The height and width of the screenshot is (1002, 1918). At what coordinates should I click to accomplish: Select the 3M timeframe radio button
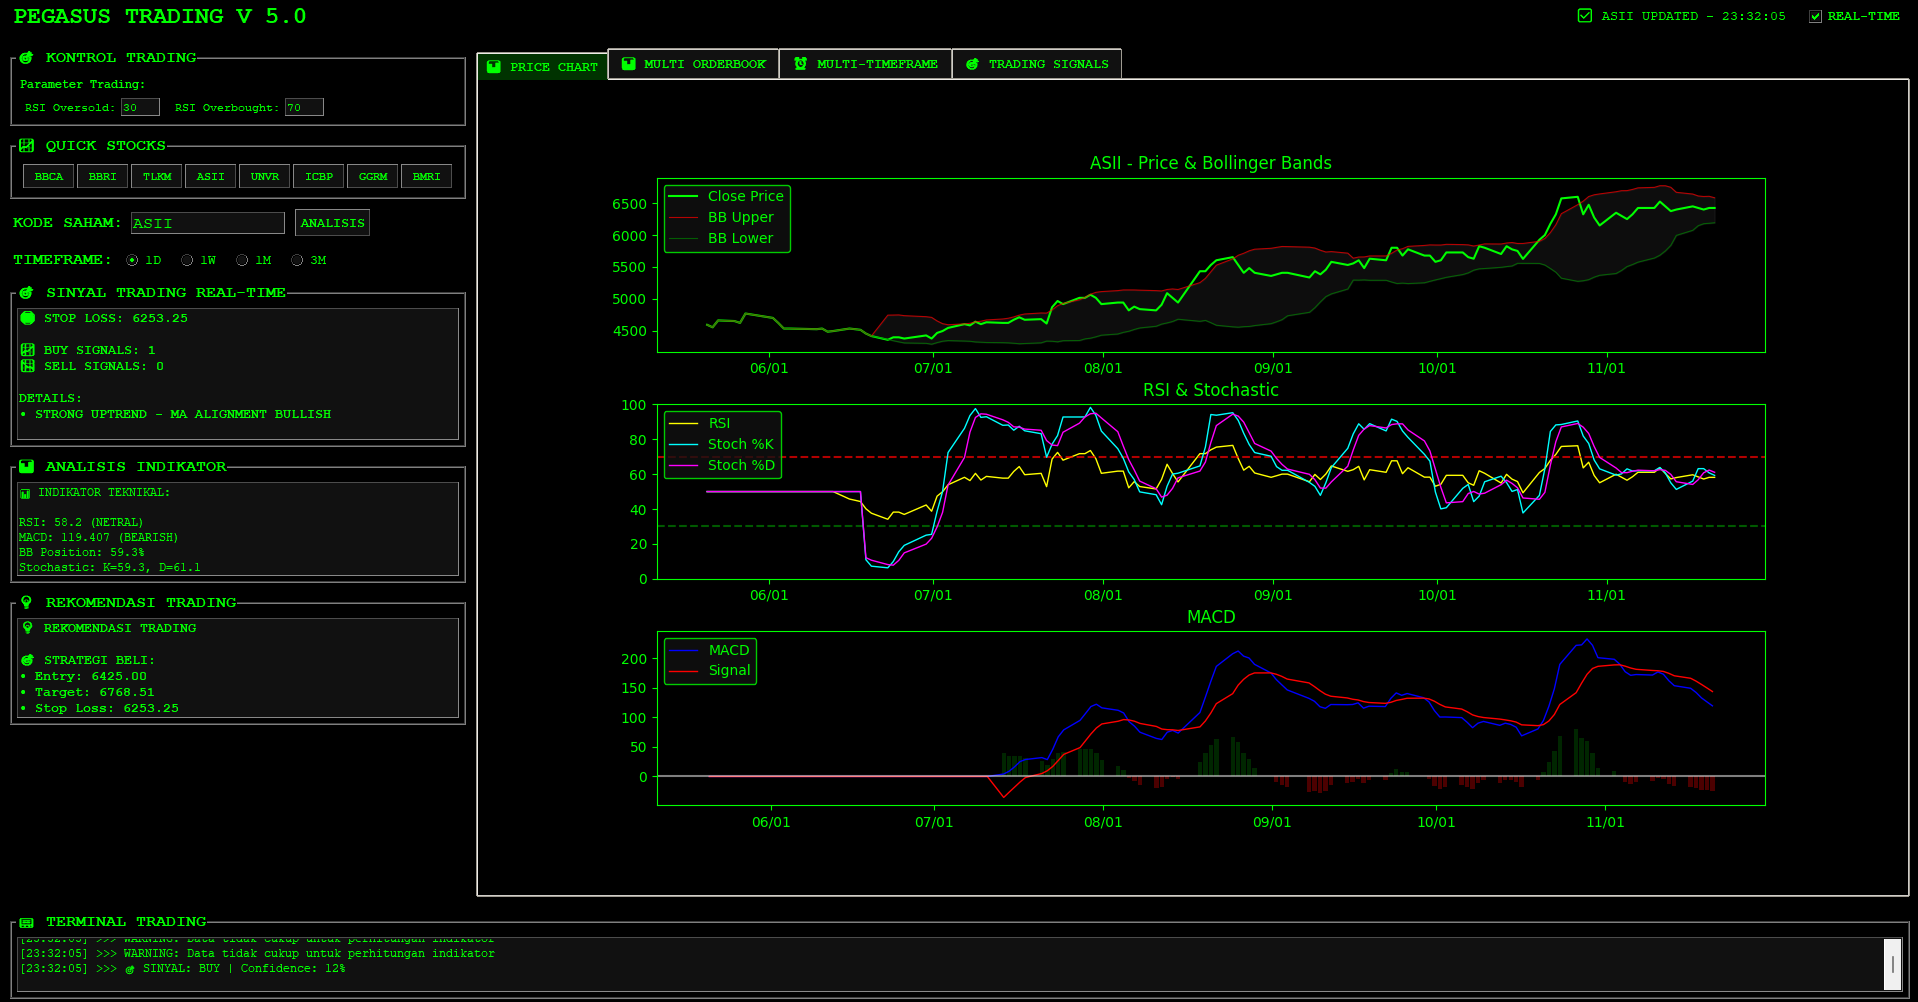point(297,260)
